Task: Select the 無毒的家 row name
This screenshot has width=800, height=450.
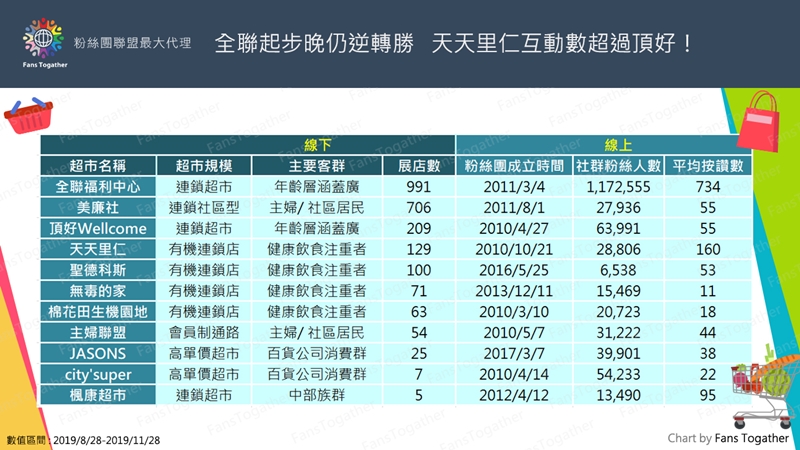Action: coord(98,291)
